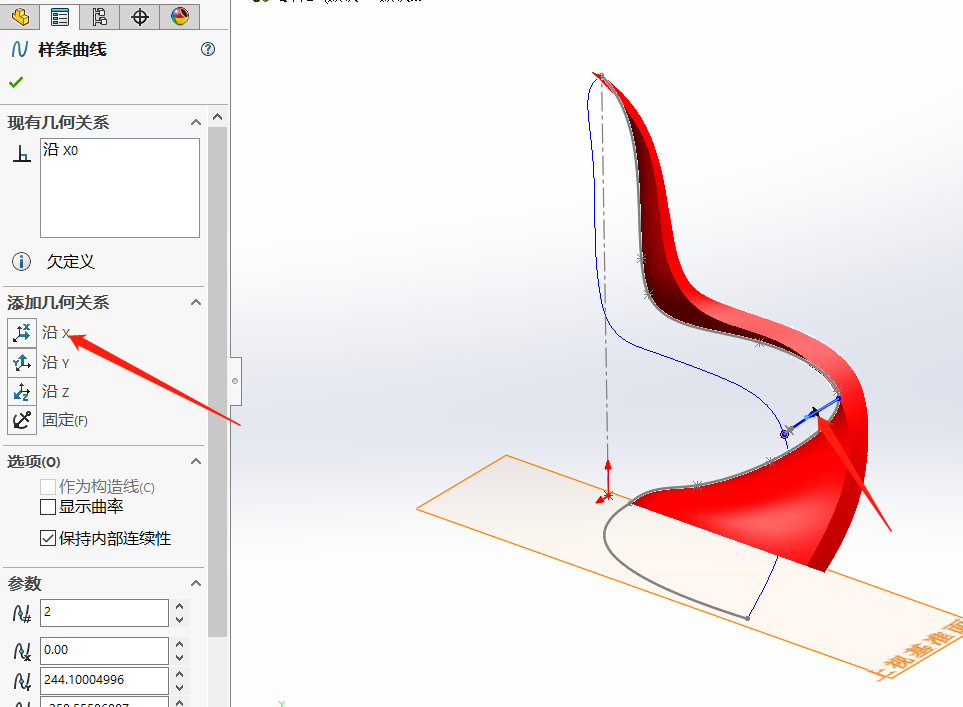
Task: Open the ConfigurationManager tab
Action: pos(99,17)
